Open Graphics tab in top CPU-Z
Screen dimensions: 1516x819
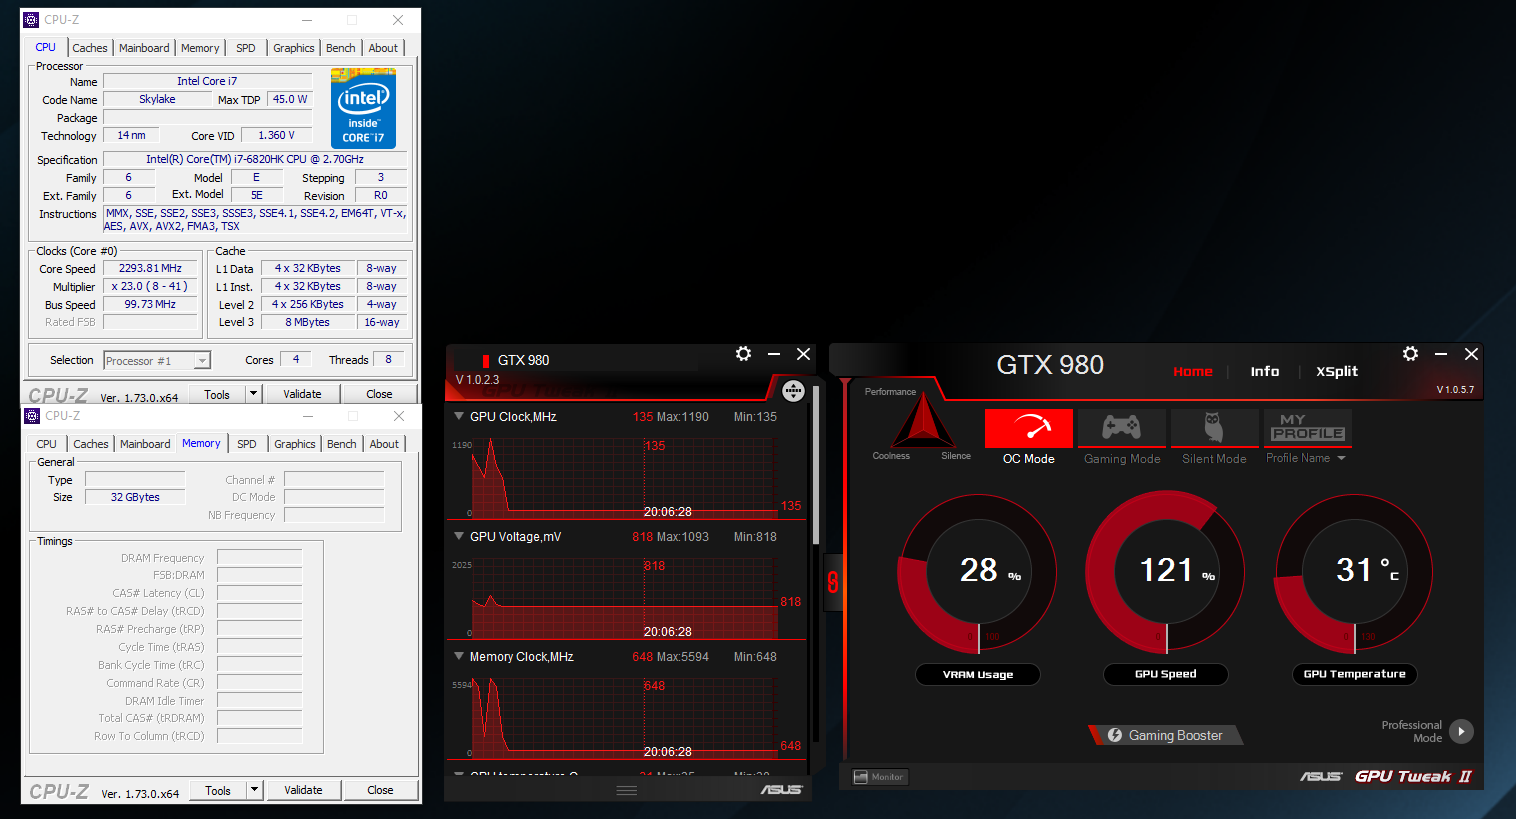tap(294, 48)
